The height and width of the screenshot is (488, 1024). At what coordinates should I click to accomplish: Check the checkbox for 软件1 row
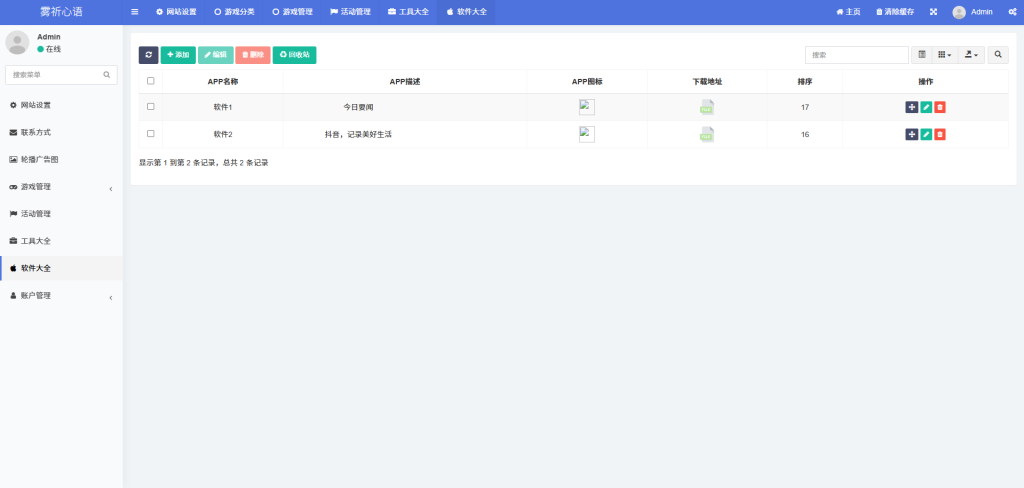(150, 106)
